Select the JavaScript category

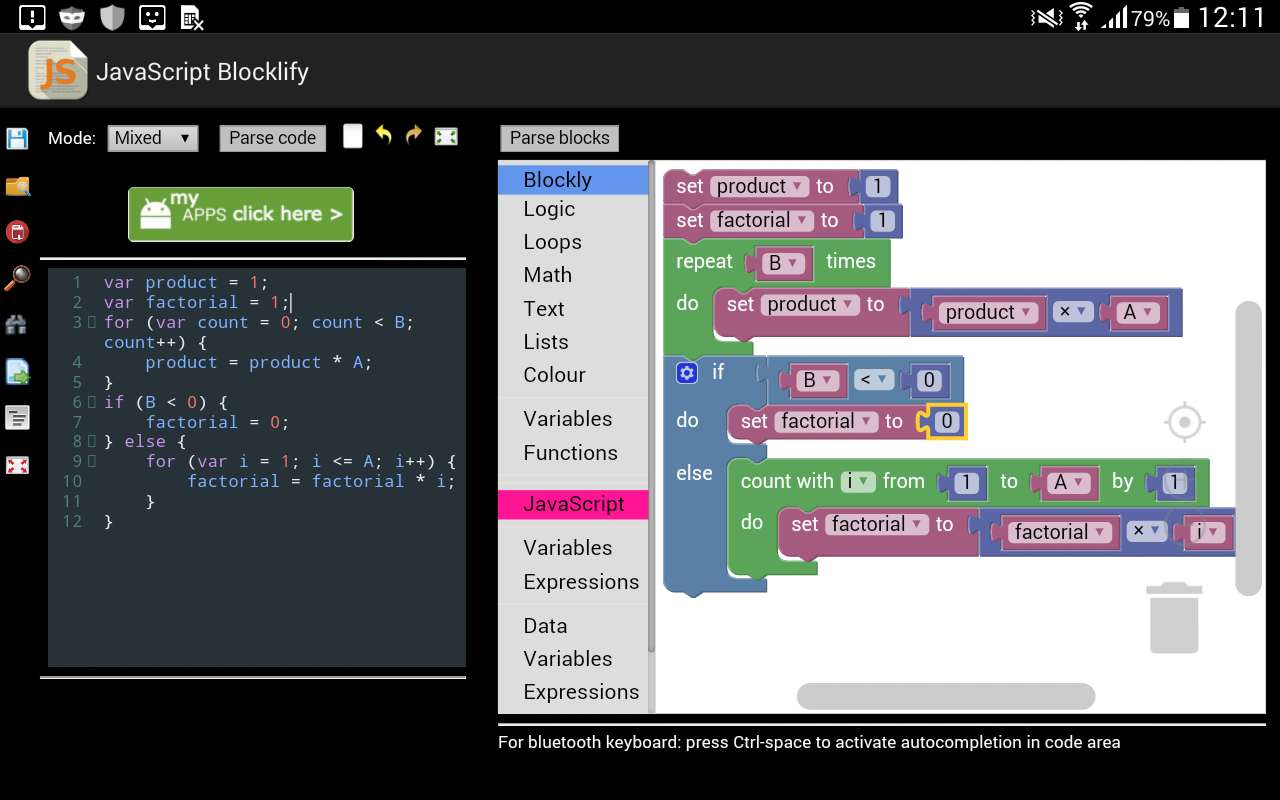click(x=573, y=504)
